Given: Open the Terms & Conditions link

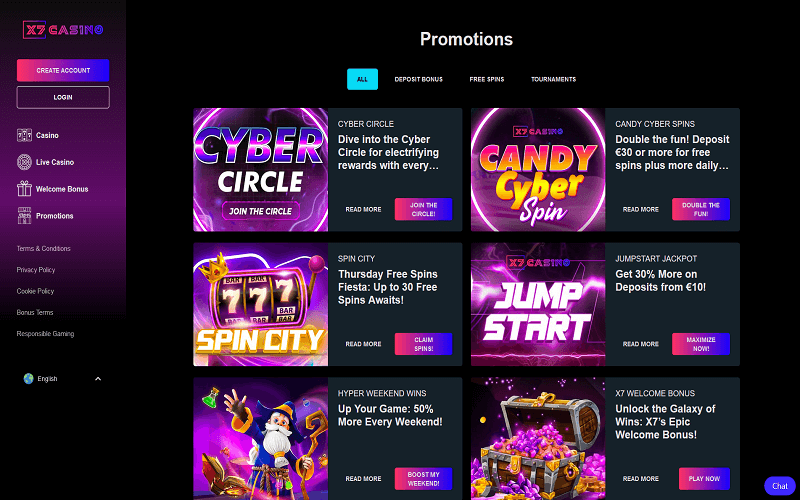Looking at the screenshot, I should pos(44,248).
